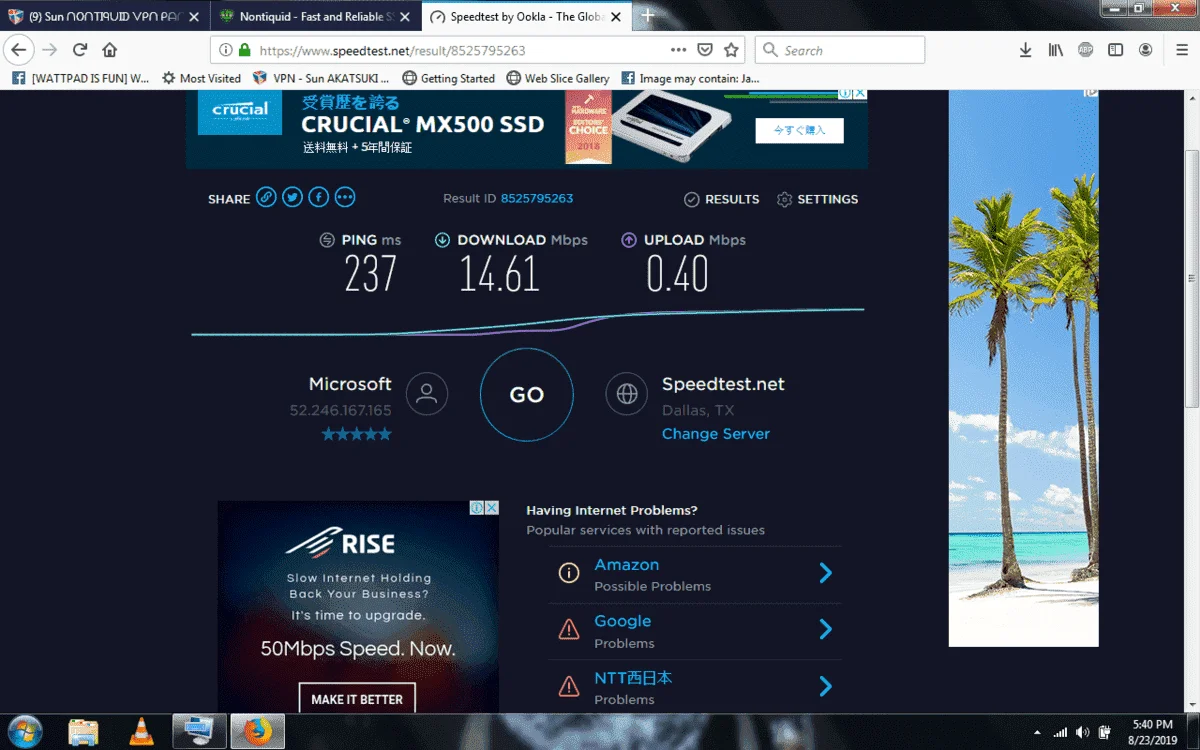Open the Most Visited bookmarks folder
The height and width of the screenshot is (750, 1200).
coord(201,78)
